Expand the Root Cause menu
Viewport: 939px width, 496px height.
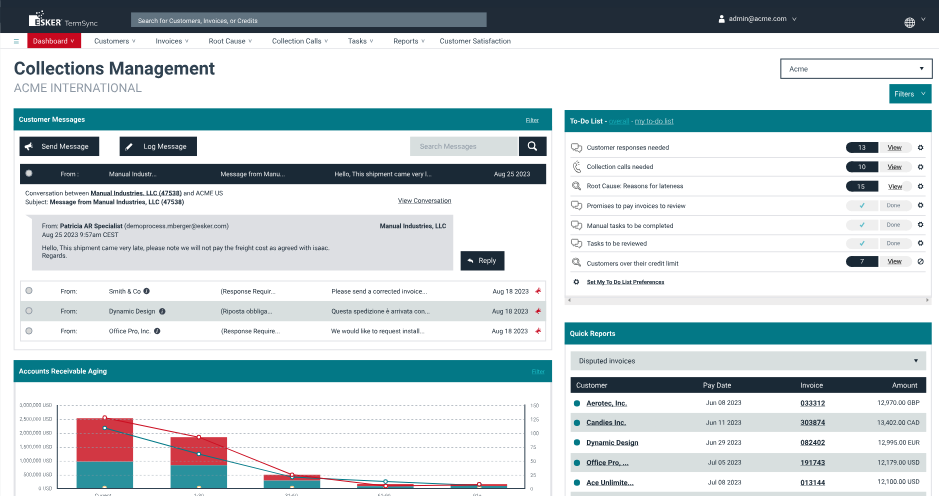point(230,41)
